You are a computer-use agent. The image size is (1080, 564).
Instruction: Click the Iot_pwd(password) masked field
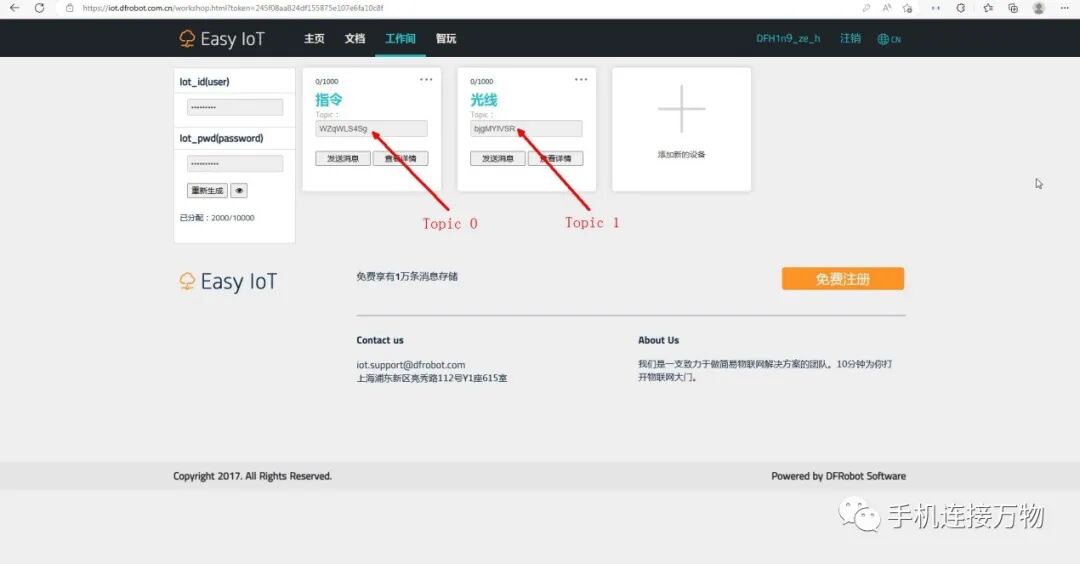pyautogui.click(x=235, y=164)
